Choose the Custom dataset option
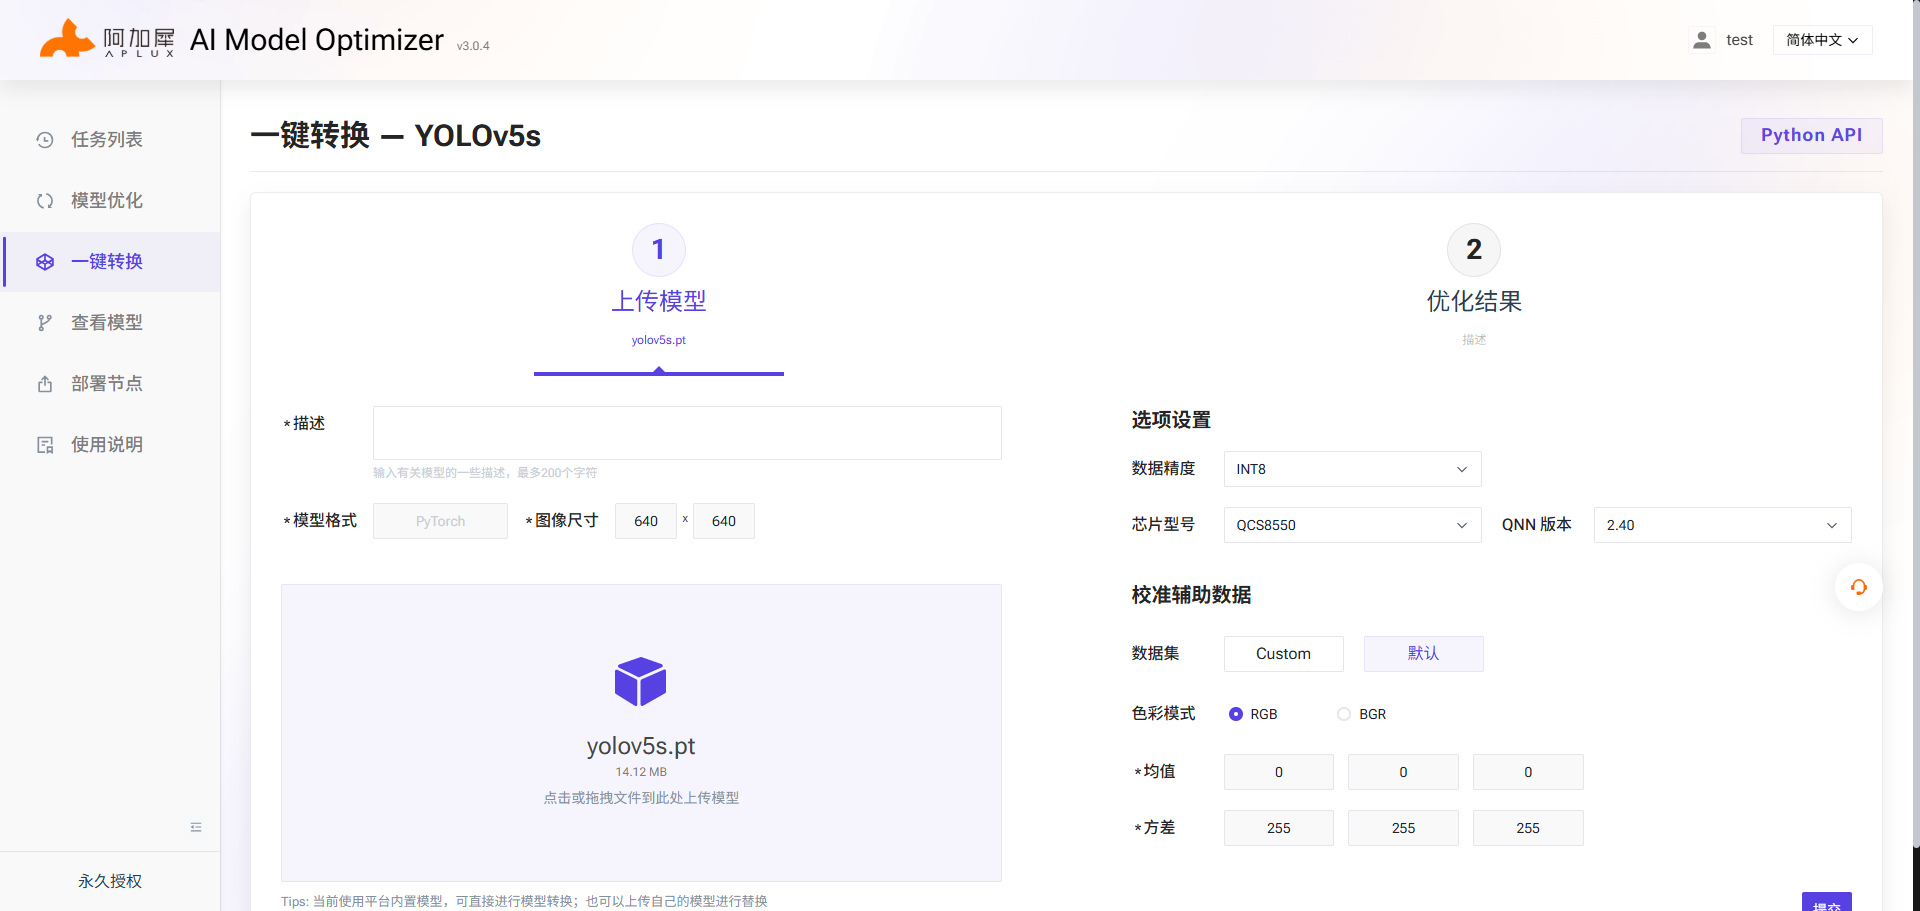 pyautogui.click(x=1283, y=654)
